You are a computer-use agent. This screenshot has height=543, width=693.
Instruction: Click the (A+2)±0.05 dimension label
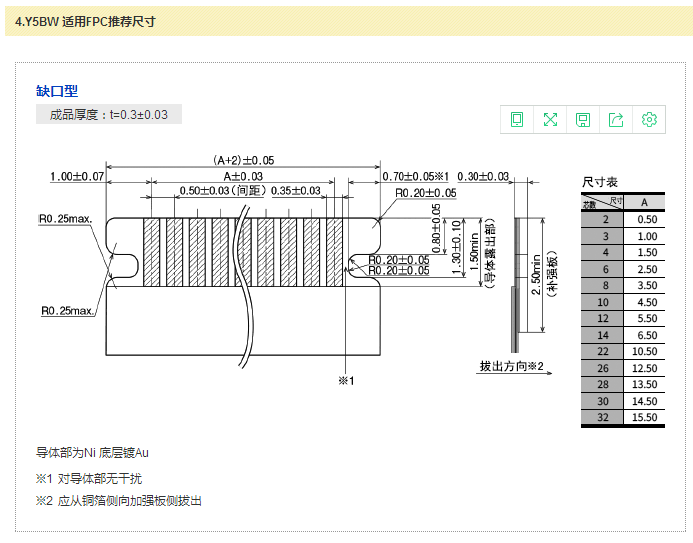pyautogui.click(x=243, y=160)
